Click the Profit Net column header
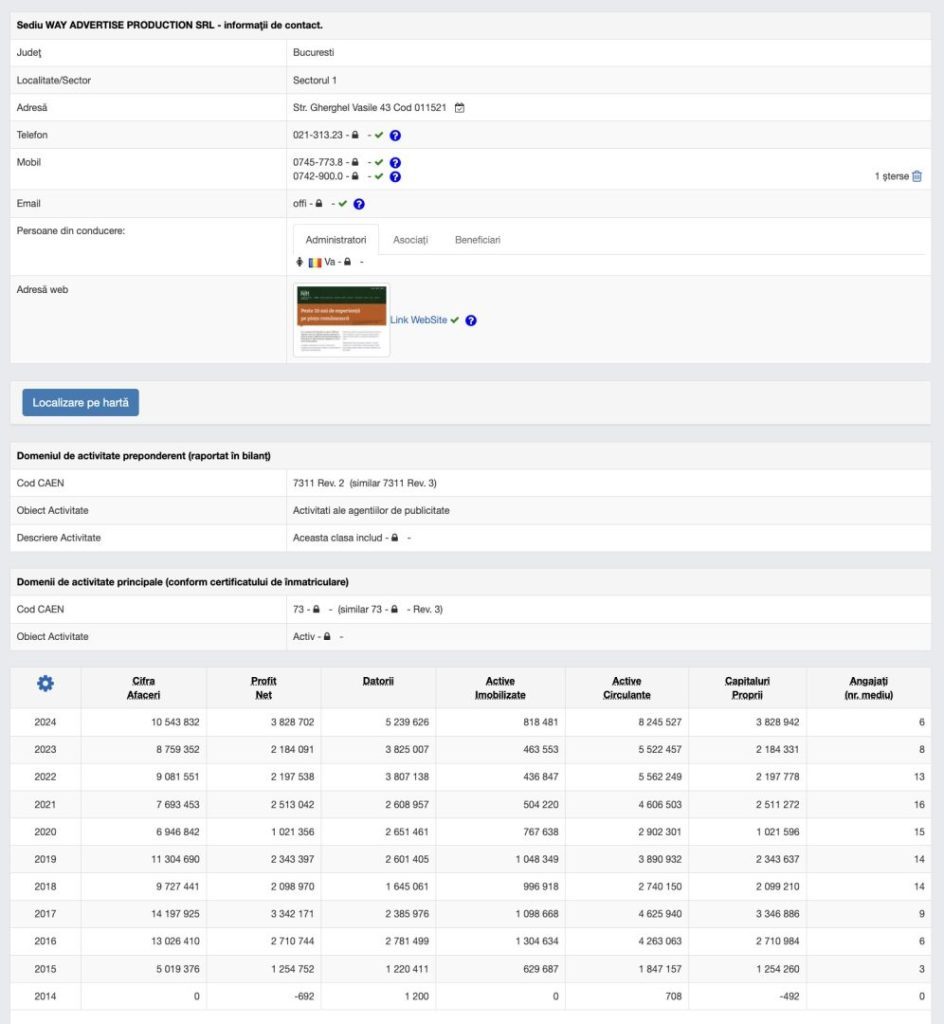Screen dimensions: 944x1024 (263, 688)
